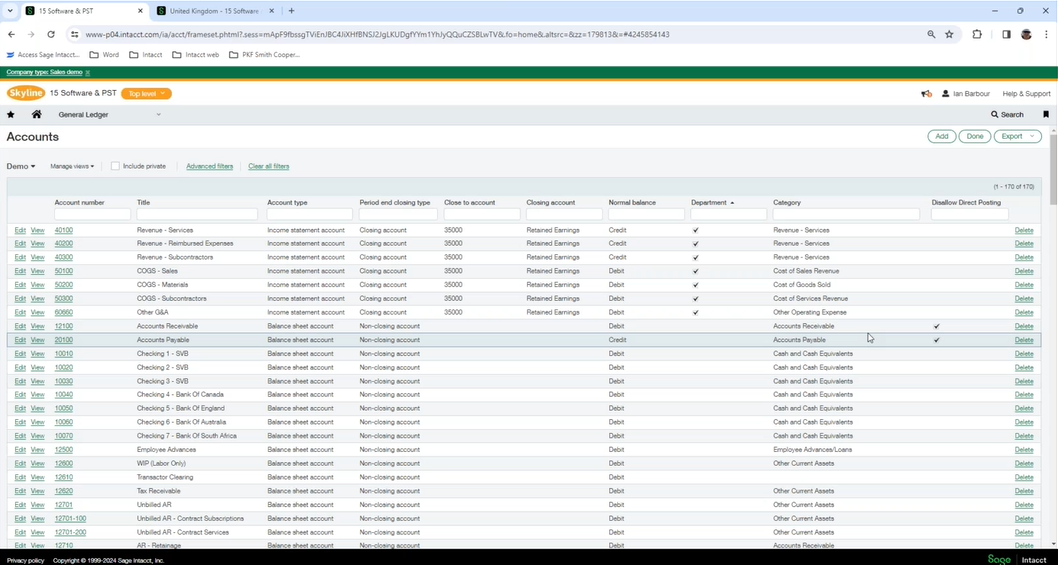
Task: Go back using browser back arrow
Action: (11, 34)
